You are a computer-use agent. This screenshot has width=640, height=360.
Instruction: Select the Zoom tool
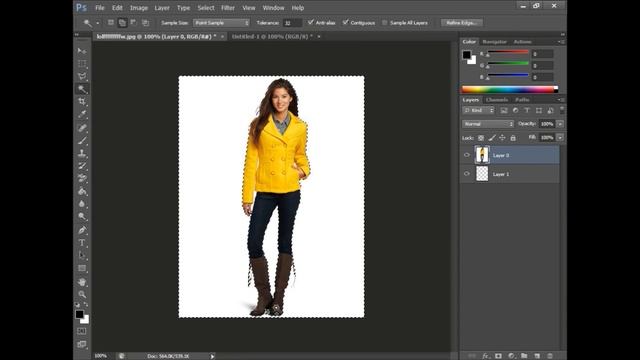click(x=82, y=294)
